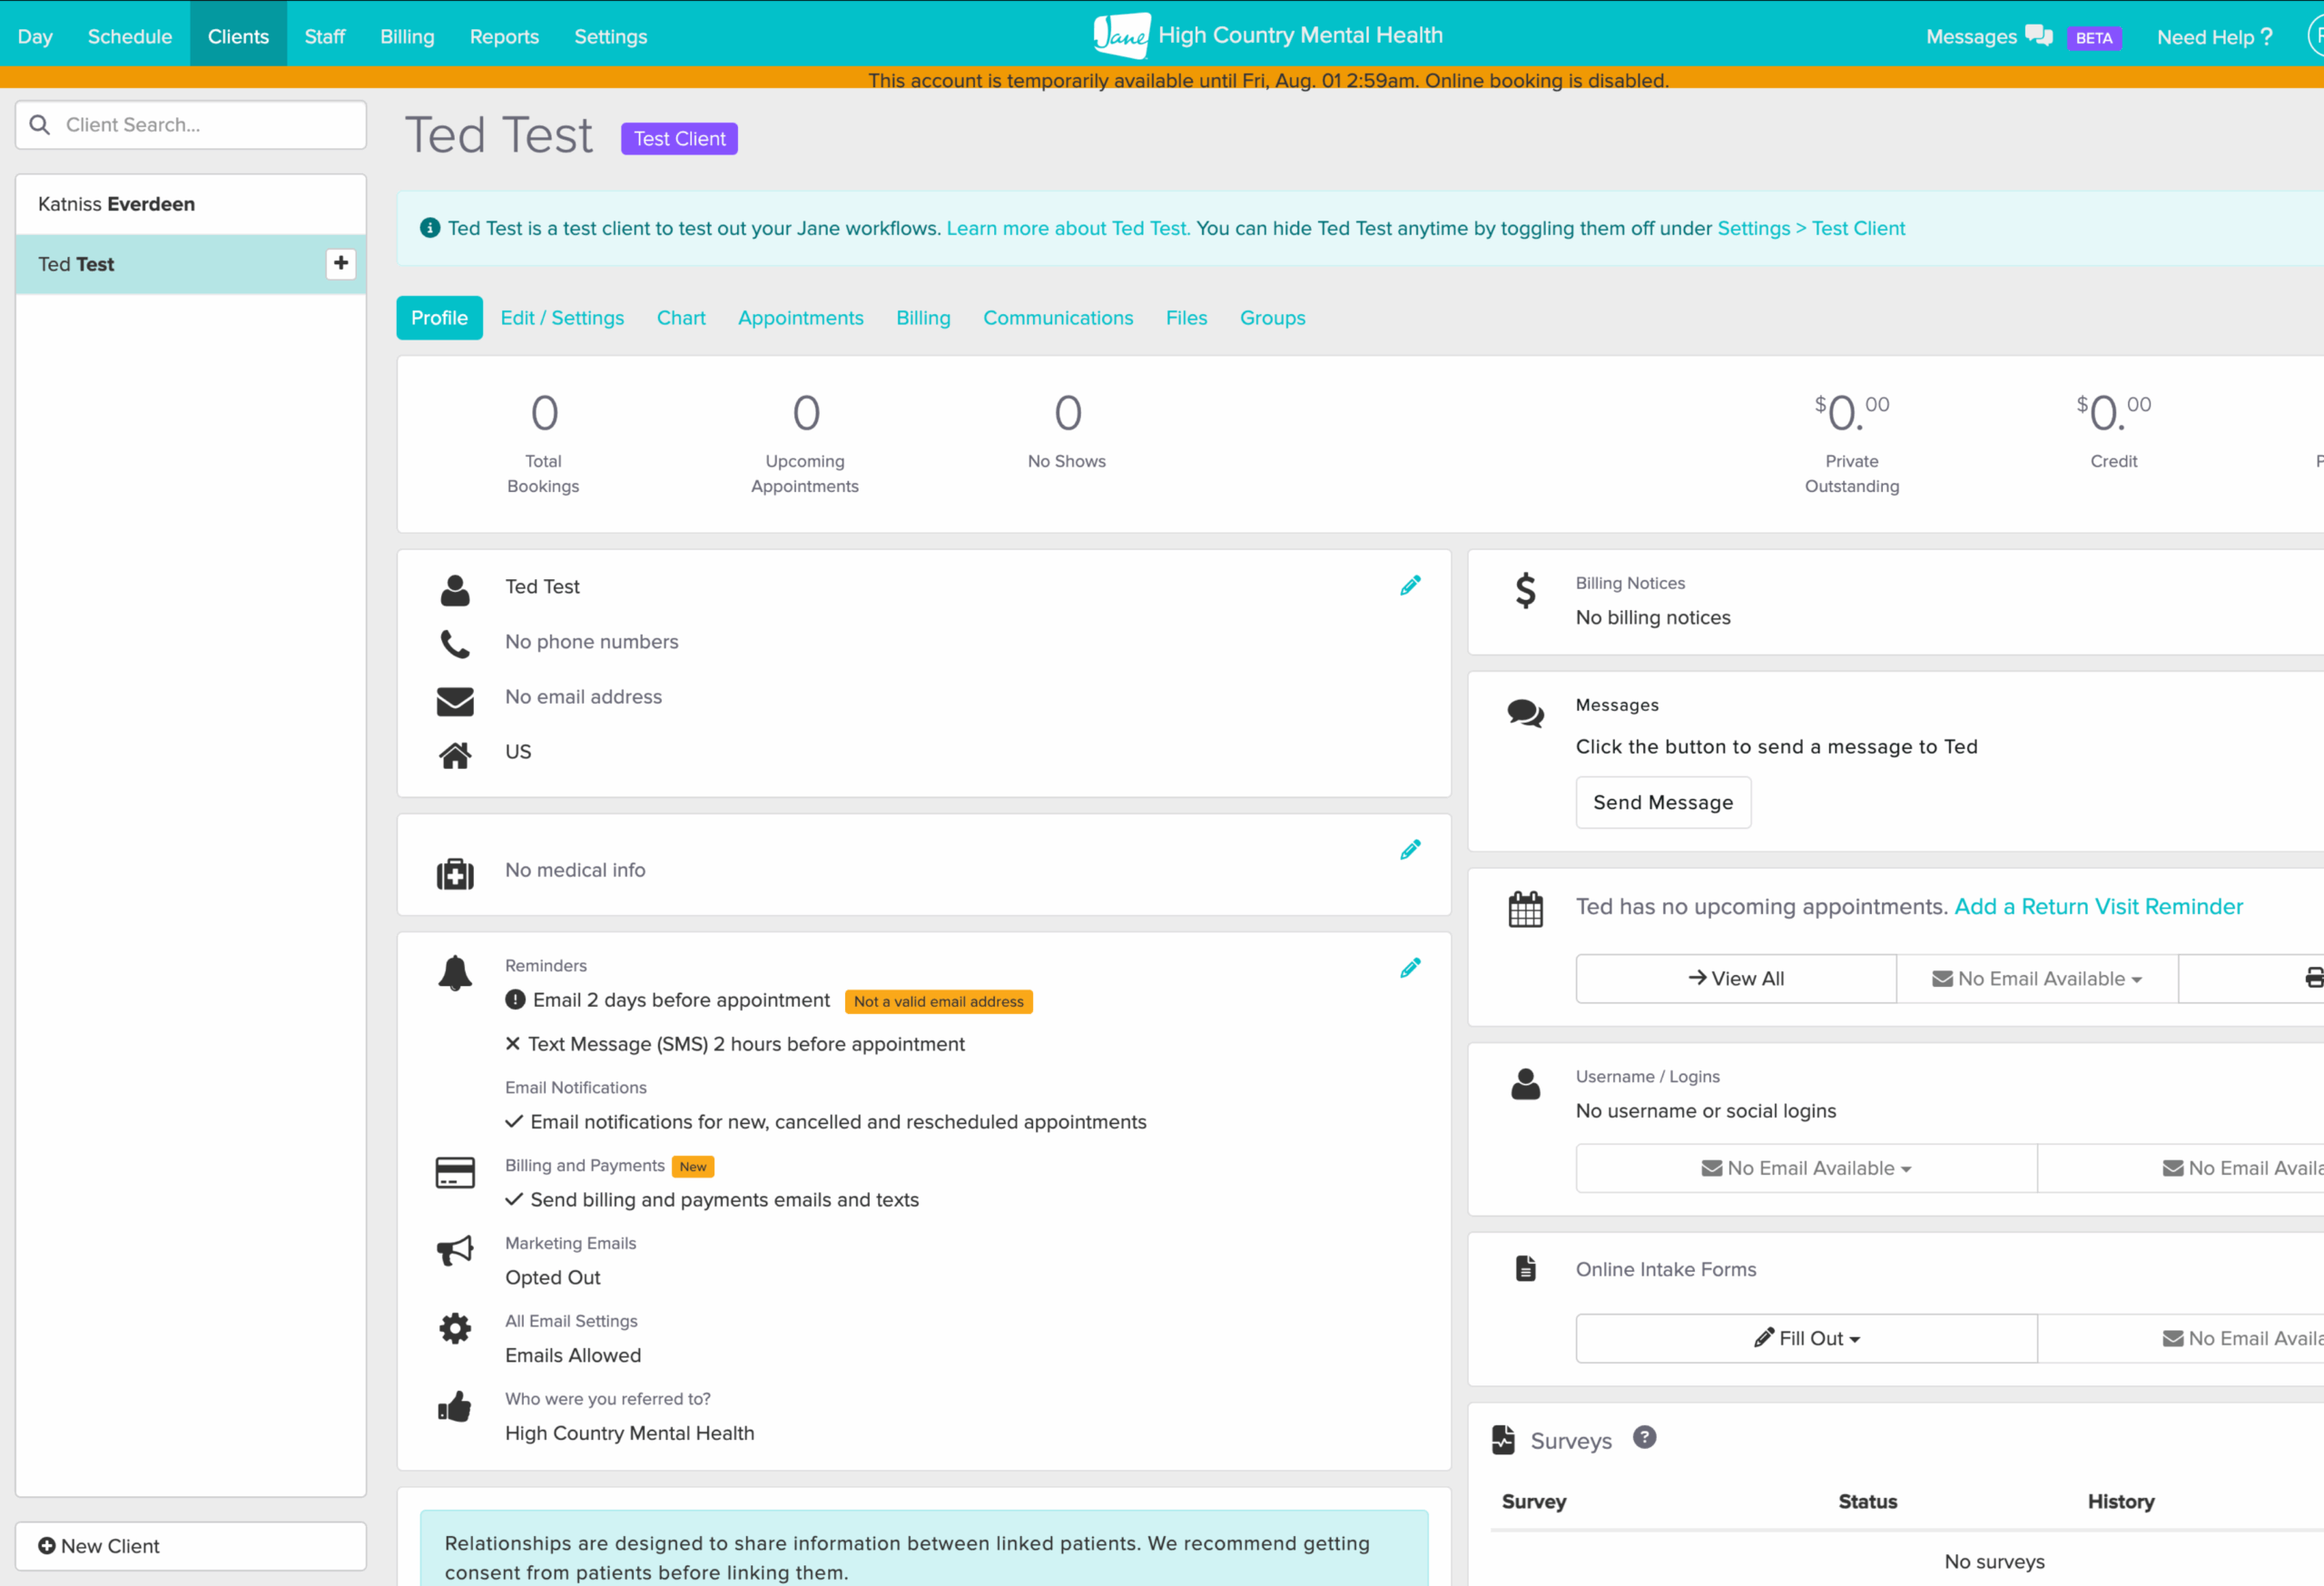The image size is (2324, 1586).
Task: Click the New Client button
Action: [x=191, y=1546]
